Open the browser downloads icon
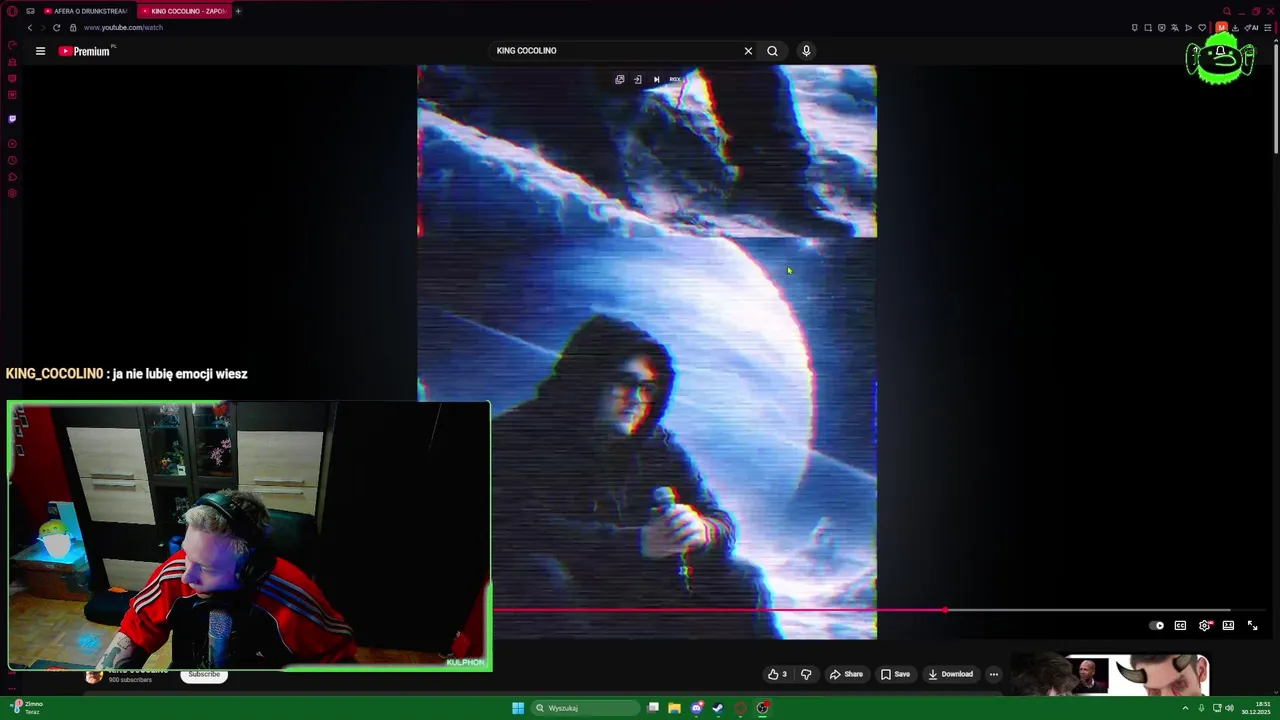Viewport: 1280px width, 720px height. 1235,27
